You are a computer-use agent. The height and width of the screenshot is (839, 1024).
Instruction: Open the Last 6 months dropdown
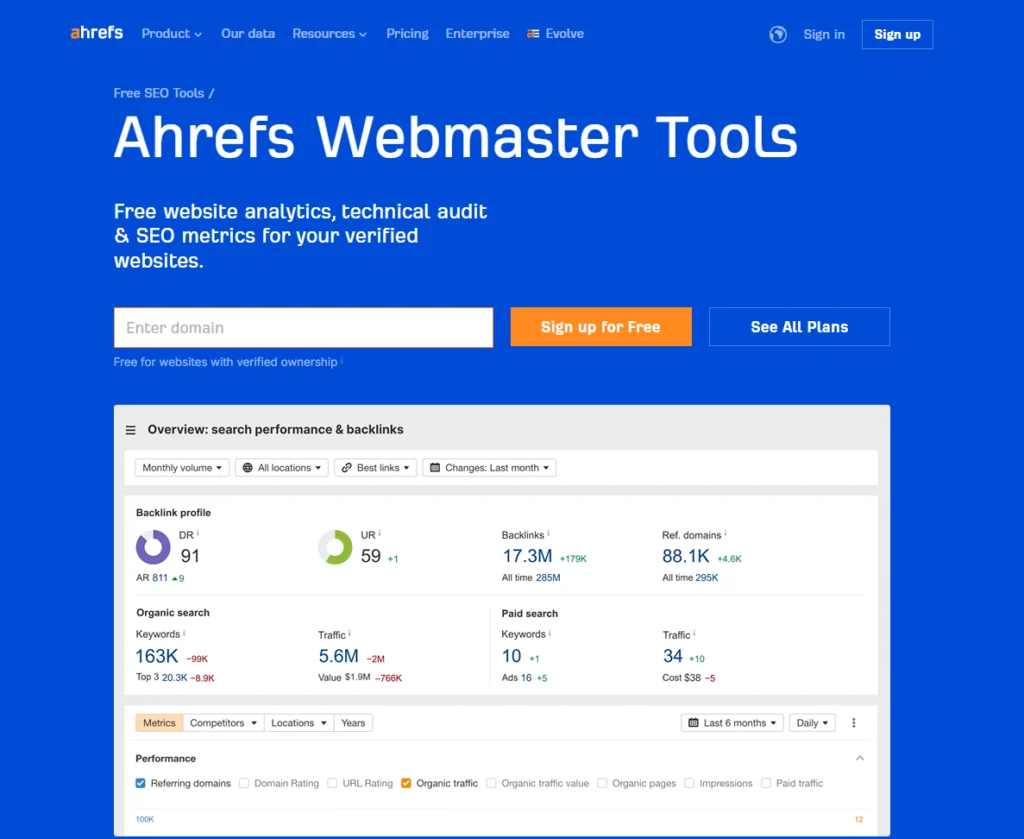tap(732, 723)
